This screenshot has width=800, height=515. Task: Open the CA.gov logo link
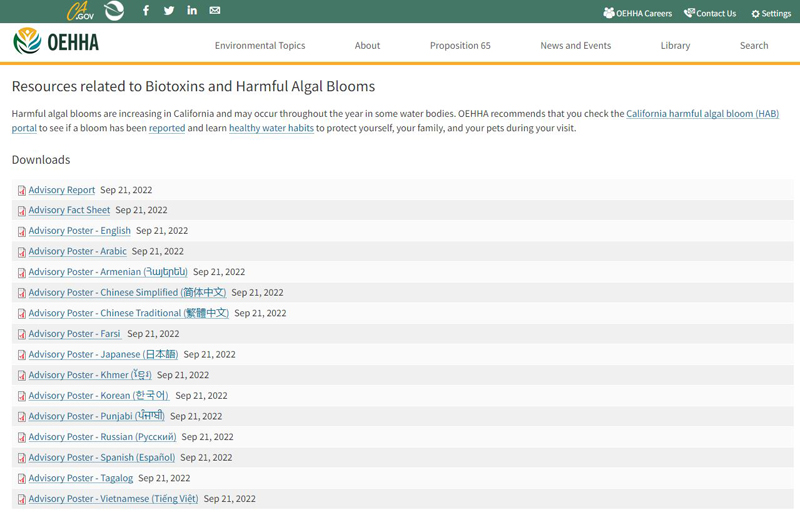[80, 11]
